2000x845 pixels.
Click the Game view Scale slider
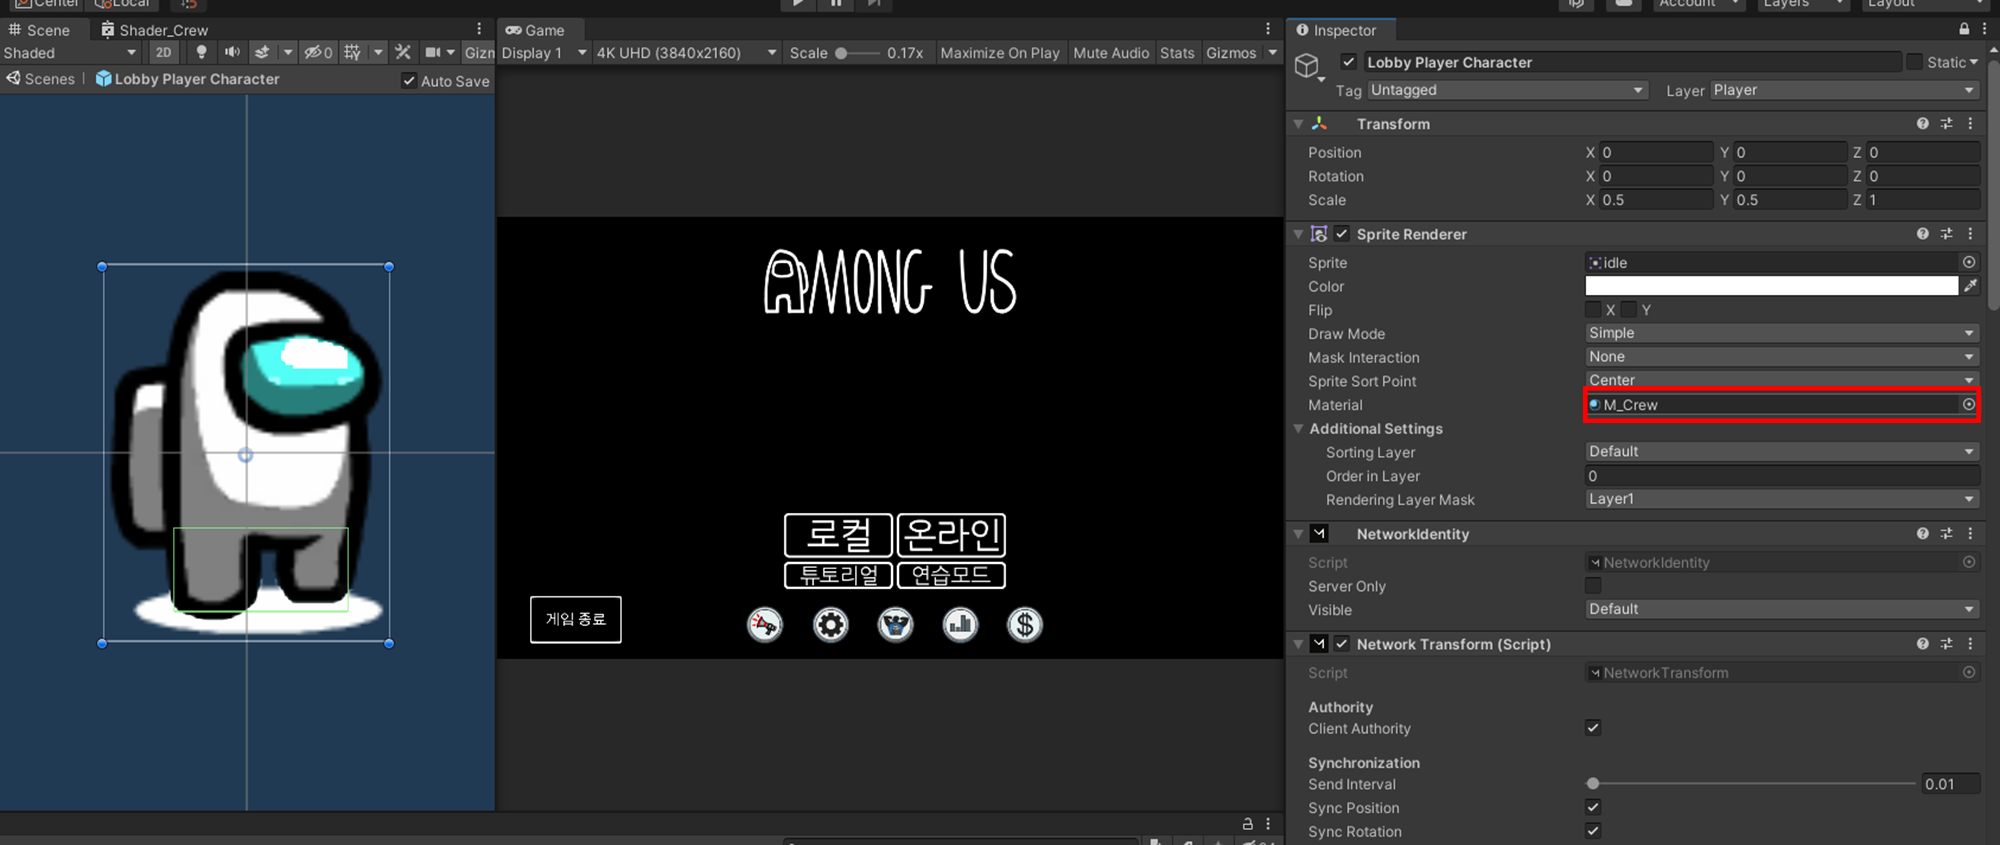coord(858,52)
